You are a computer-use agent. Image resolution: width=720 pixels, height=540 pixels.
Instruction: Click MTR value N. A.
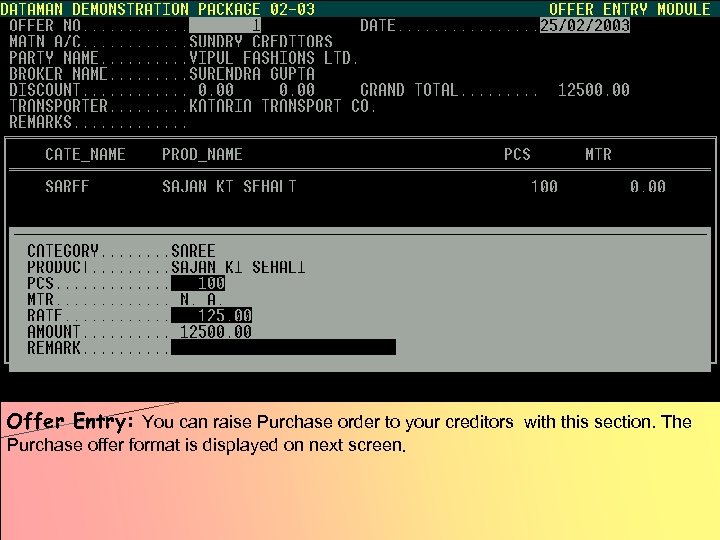pyautogui.click(x=202, y=299)
